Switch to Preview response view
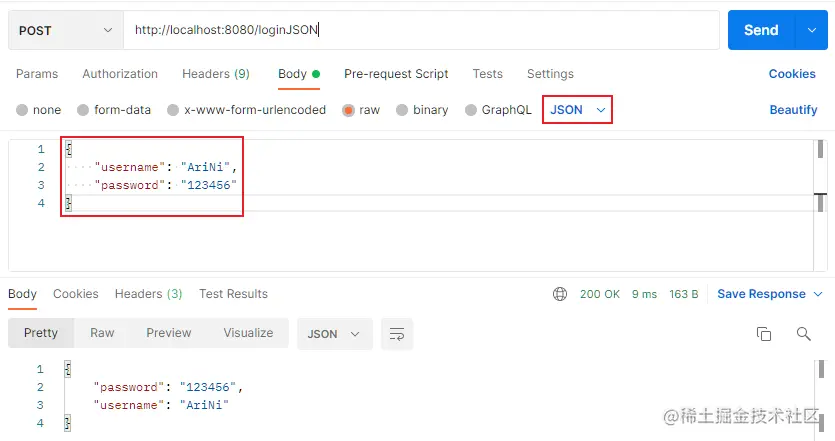This screenshot has width=835, height=441. [169, 333]
